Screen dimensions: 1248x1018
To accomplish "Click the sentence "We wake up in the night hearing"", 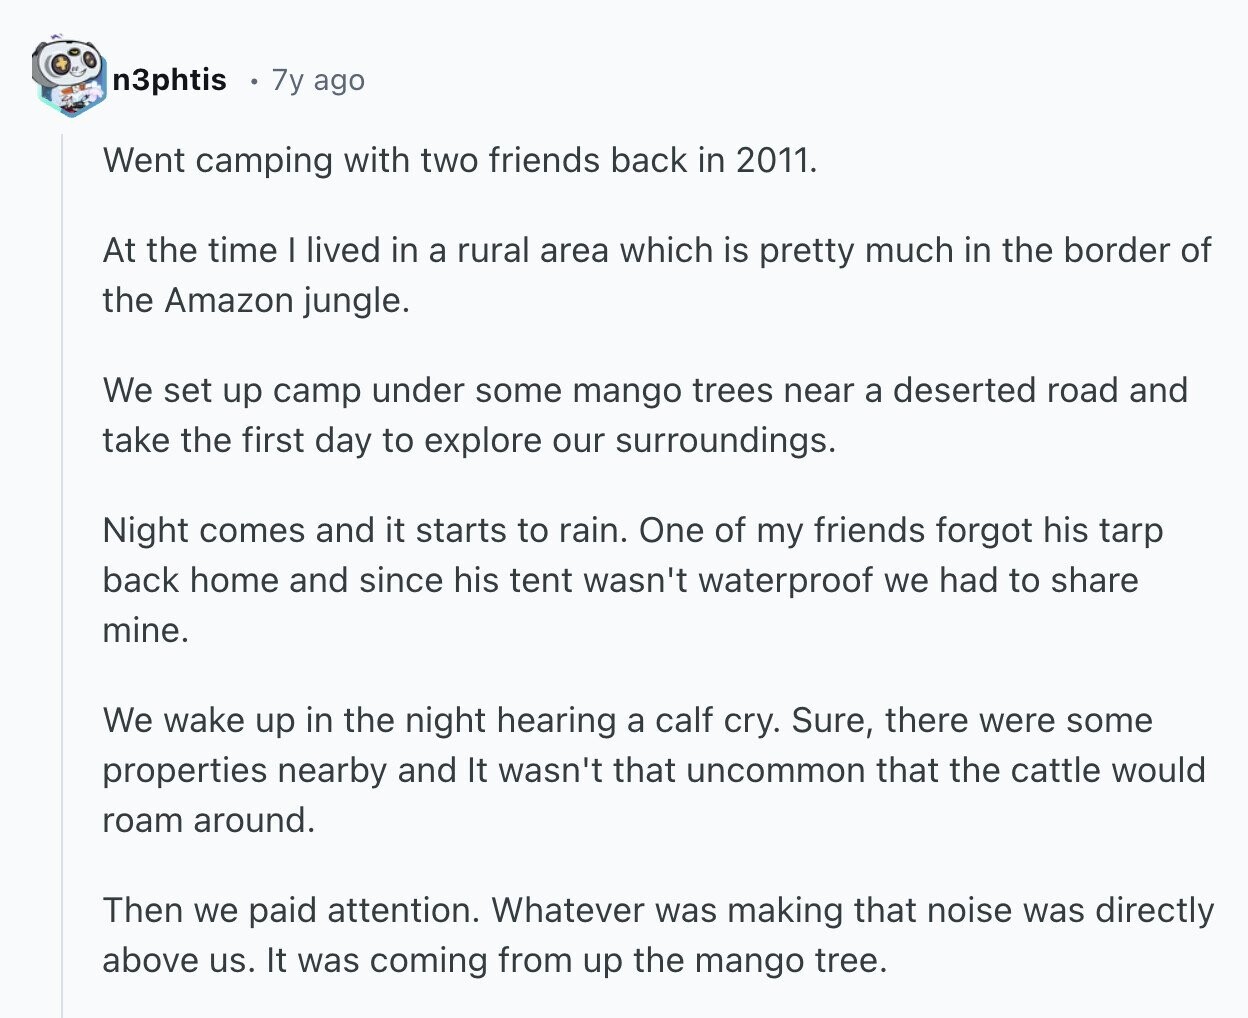I will (442, 720).
